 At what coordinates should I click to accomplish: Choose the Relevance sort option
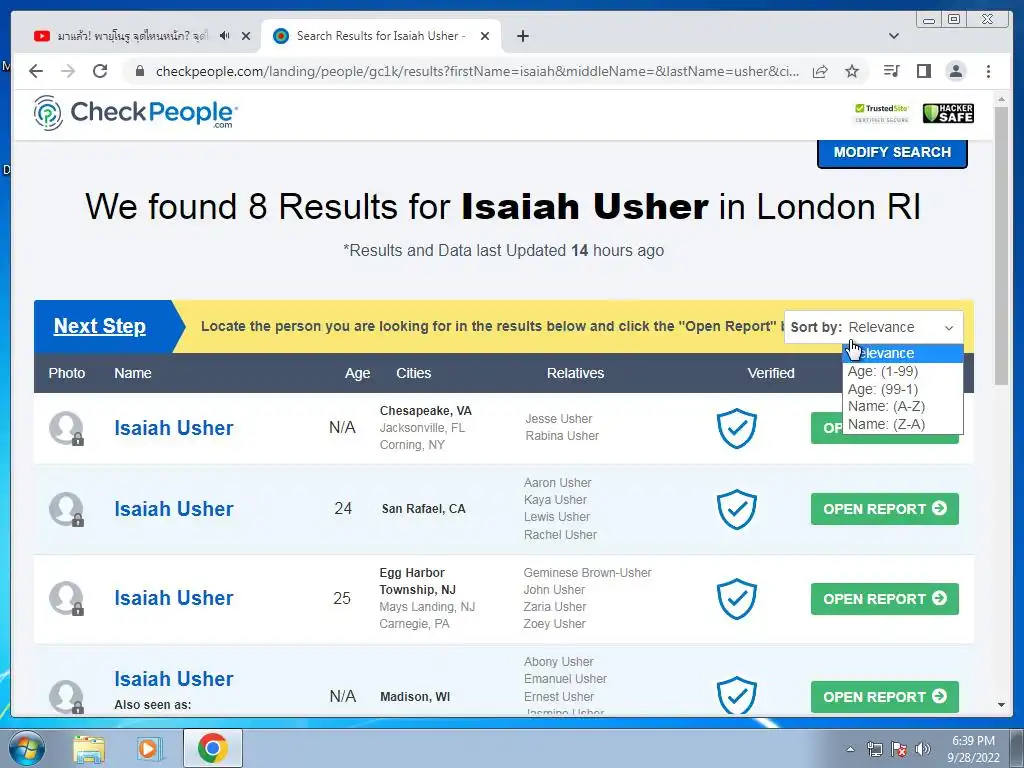[903, 353]
